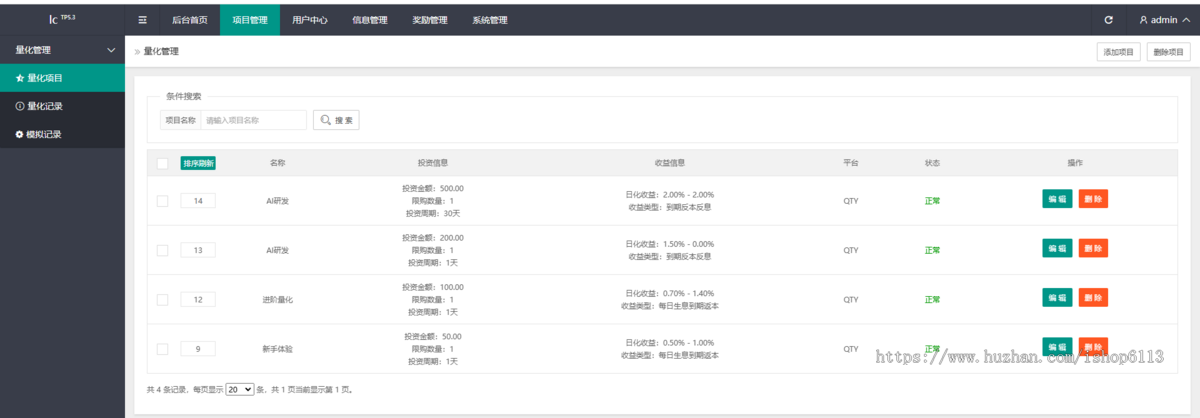The height and width of the screenshot is (418, 1200).
Task: Tick the checkbox for row 9 新手体验
Action: 163,349
